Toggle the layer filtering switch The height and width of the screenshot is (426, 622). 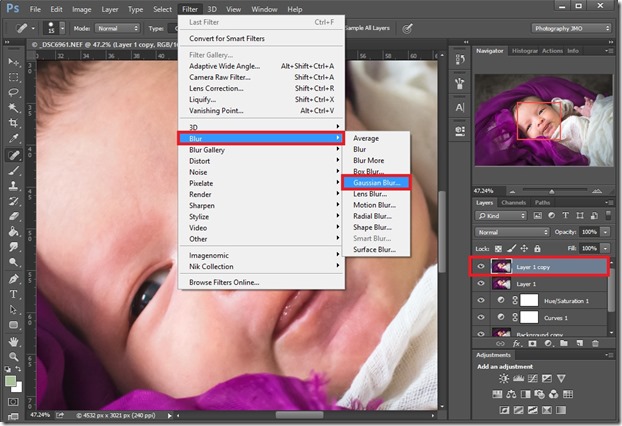(x=608, y=215)
